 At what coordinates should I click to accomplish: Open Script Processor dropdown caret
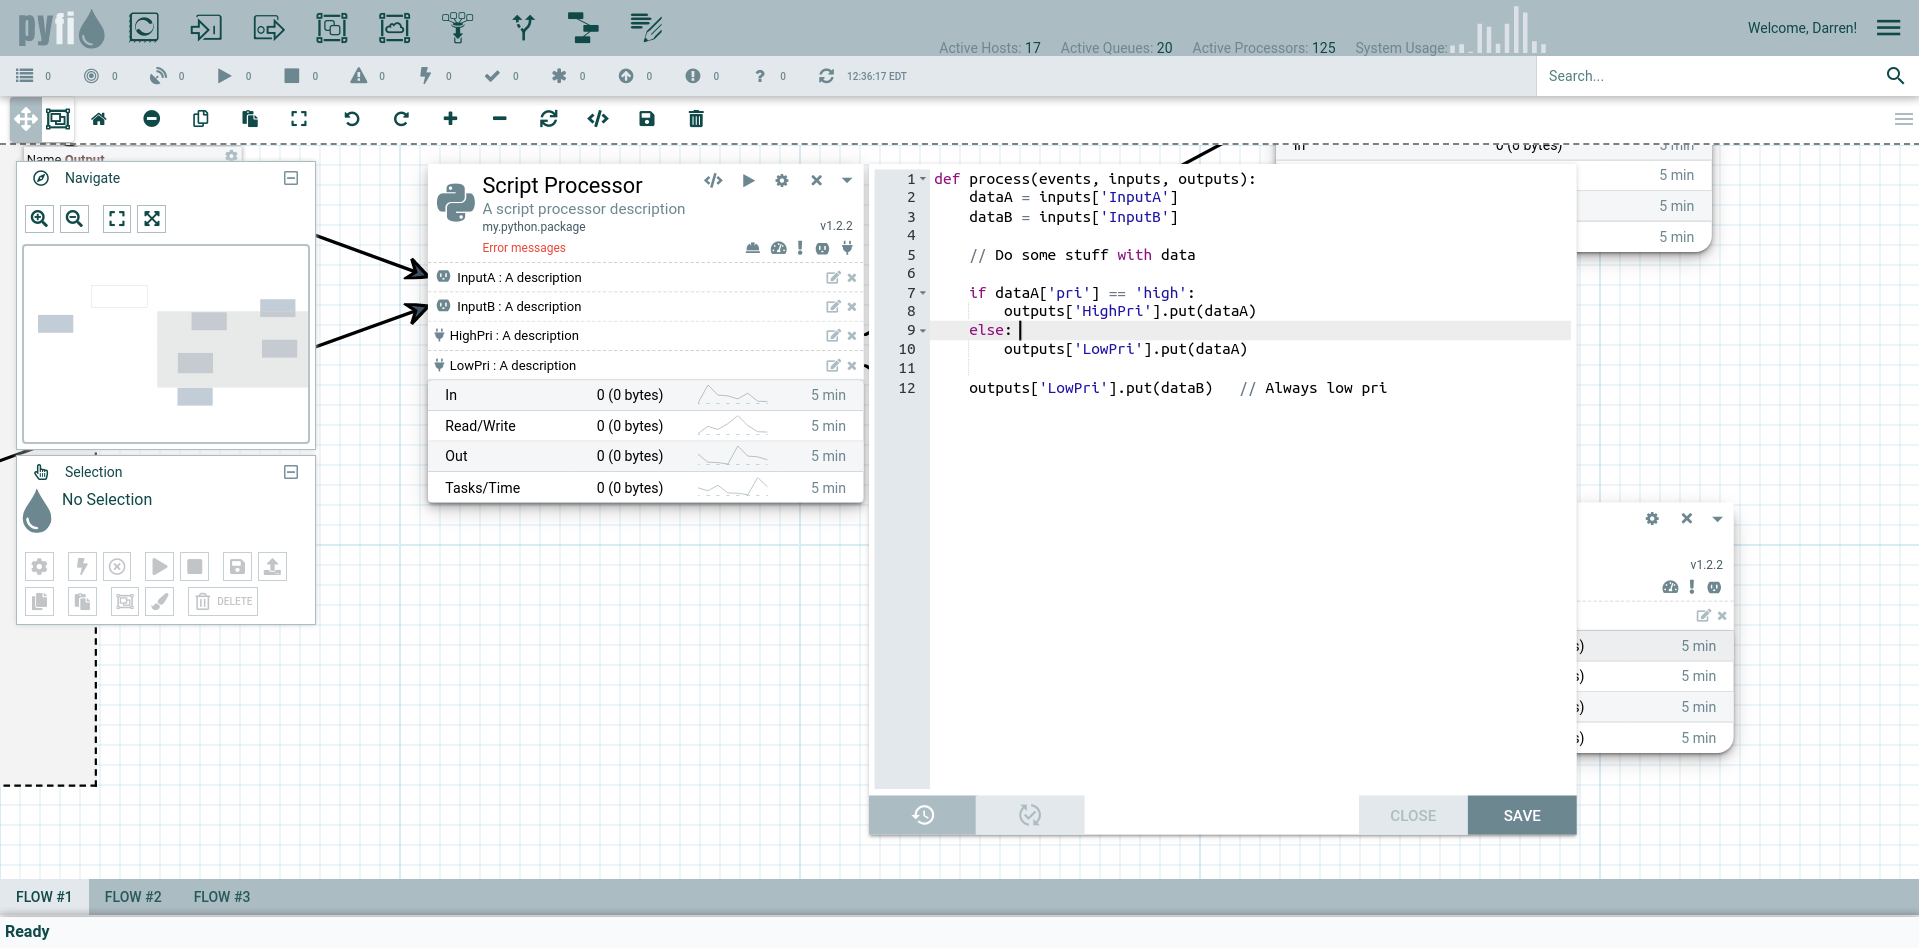pyautogui.click(x=847, y=181)
